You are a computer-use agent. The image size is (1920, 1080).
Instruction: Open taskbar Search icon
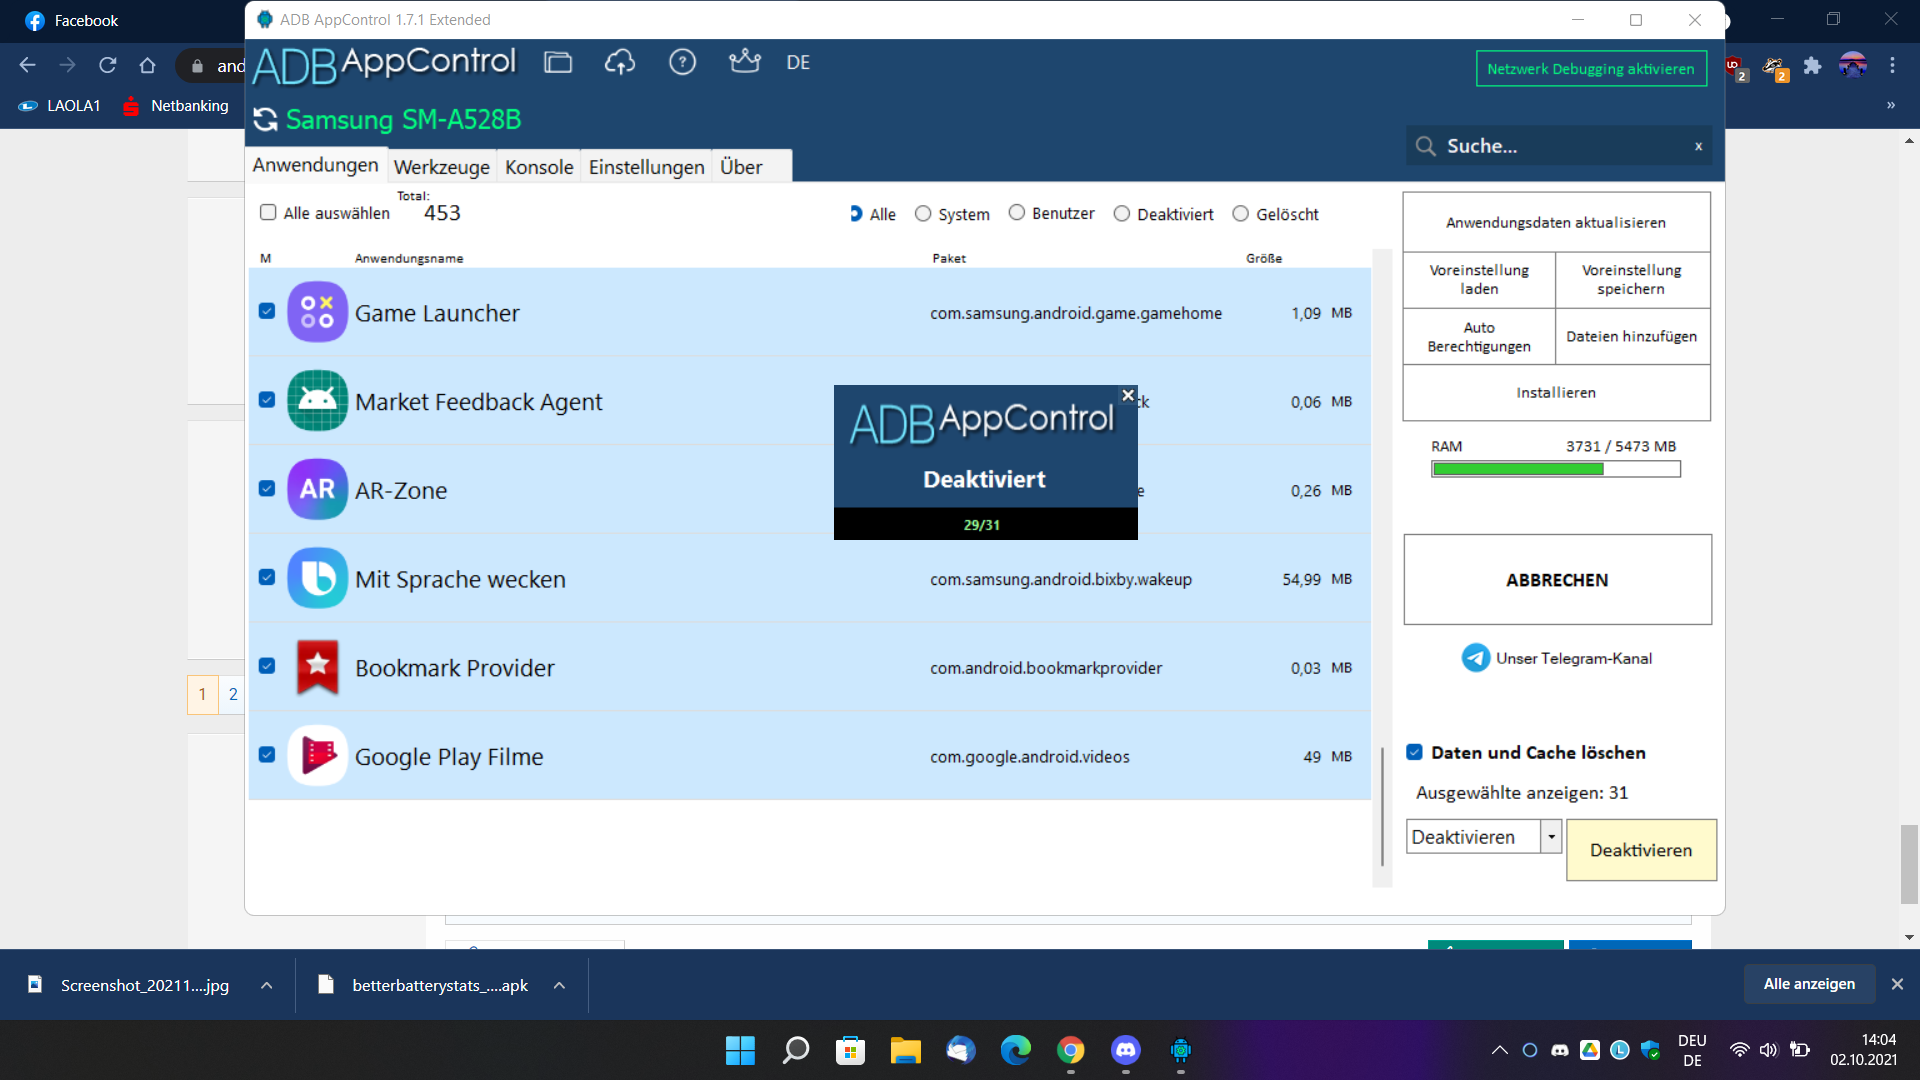point(795,1050)
